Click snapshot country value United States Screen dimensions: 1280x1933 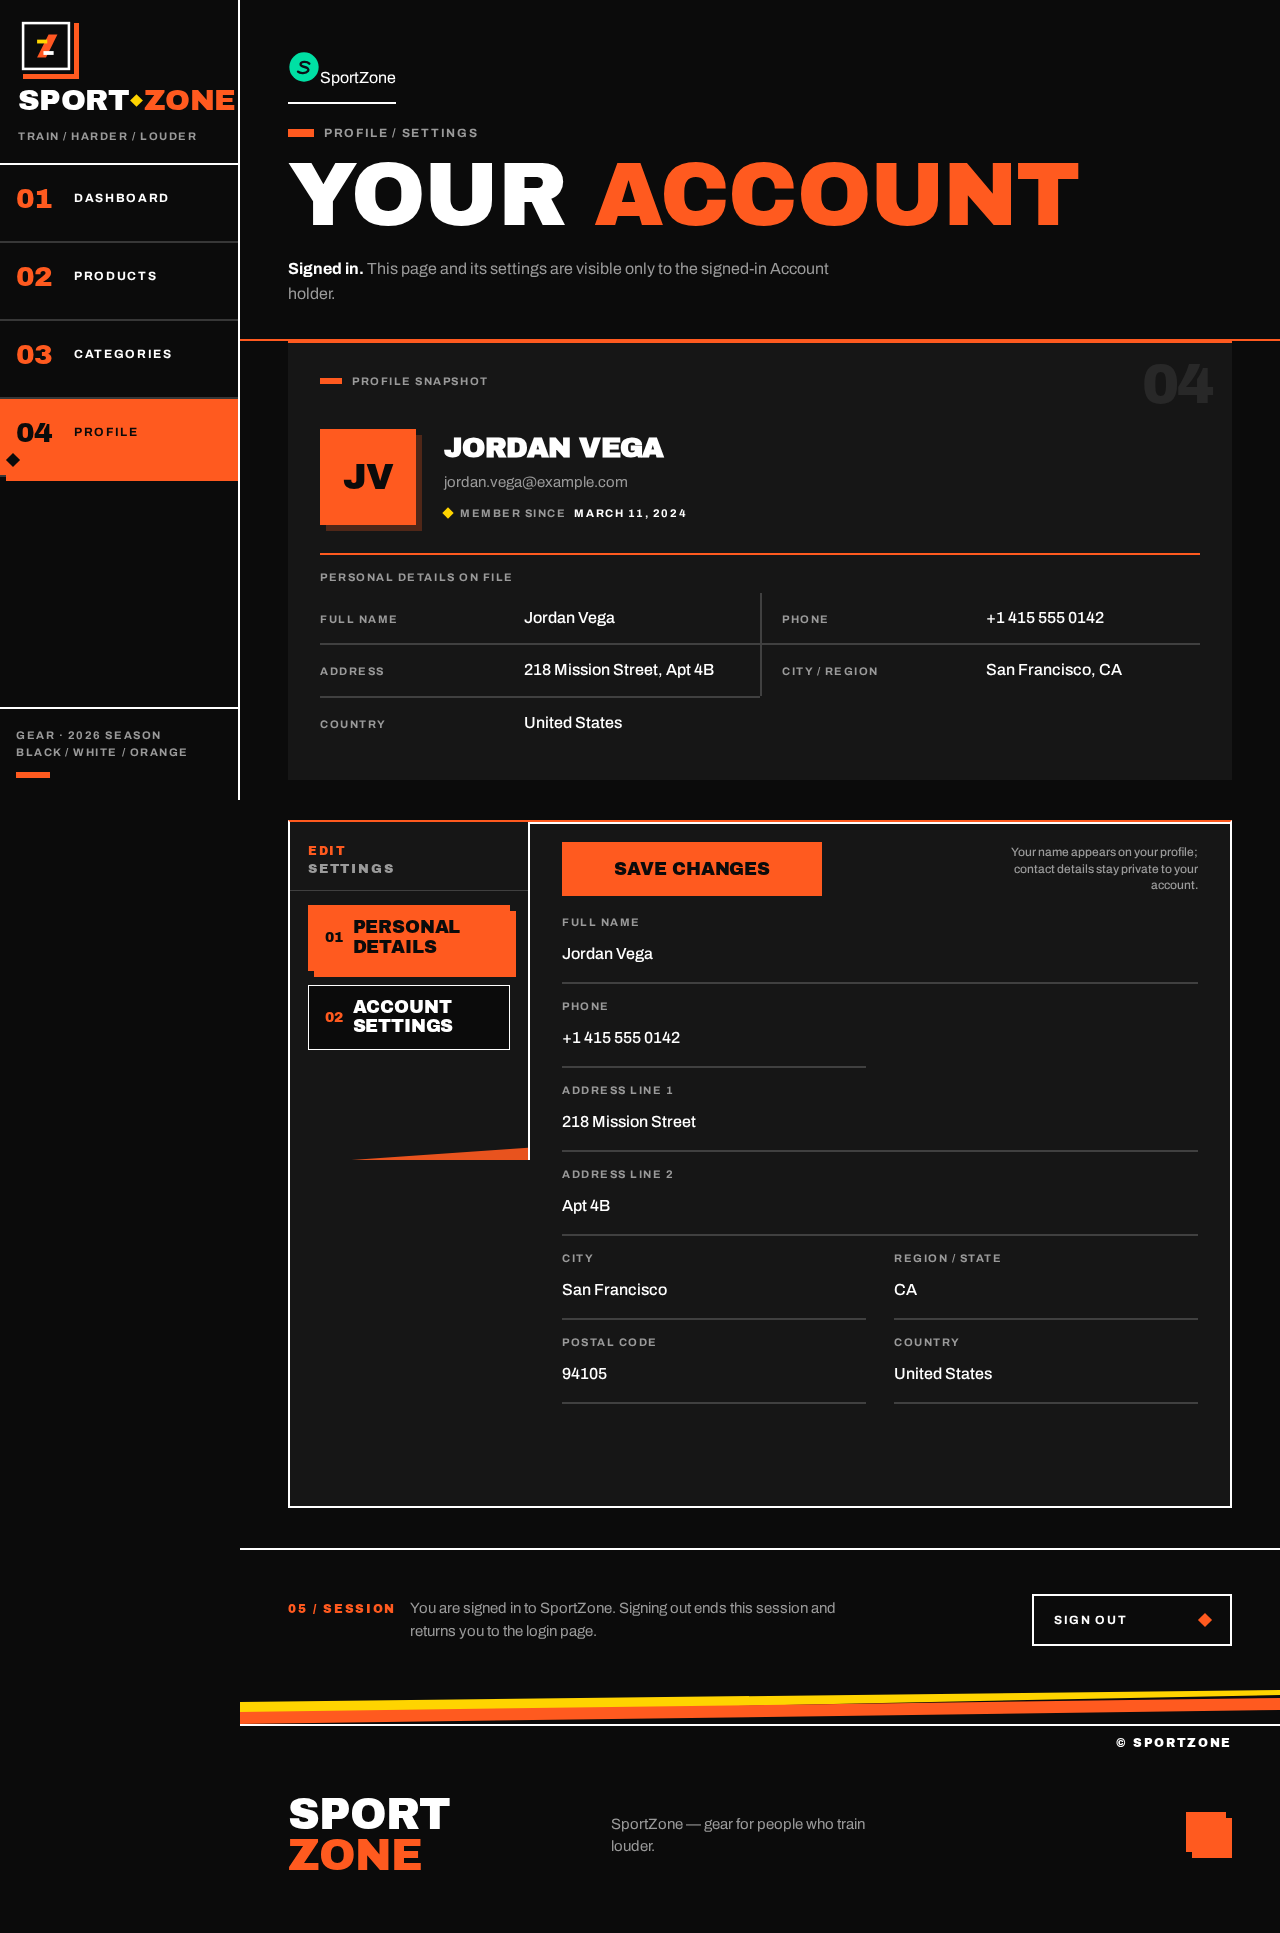point(573,723)
